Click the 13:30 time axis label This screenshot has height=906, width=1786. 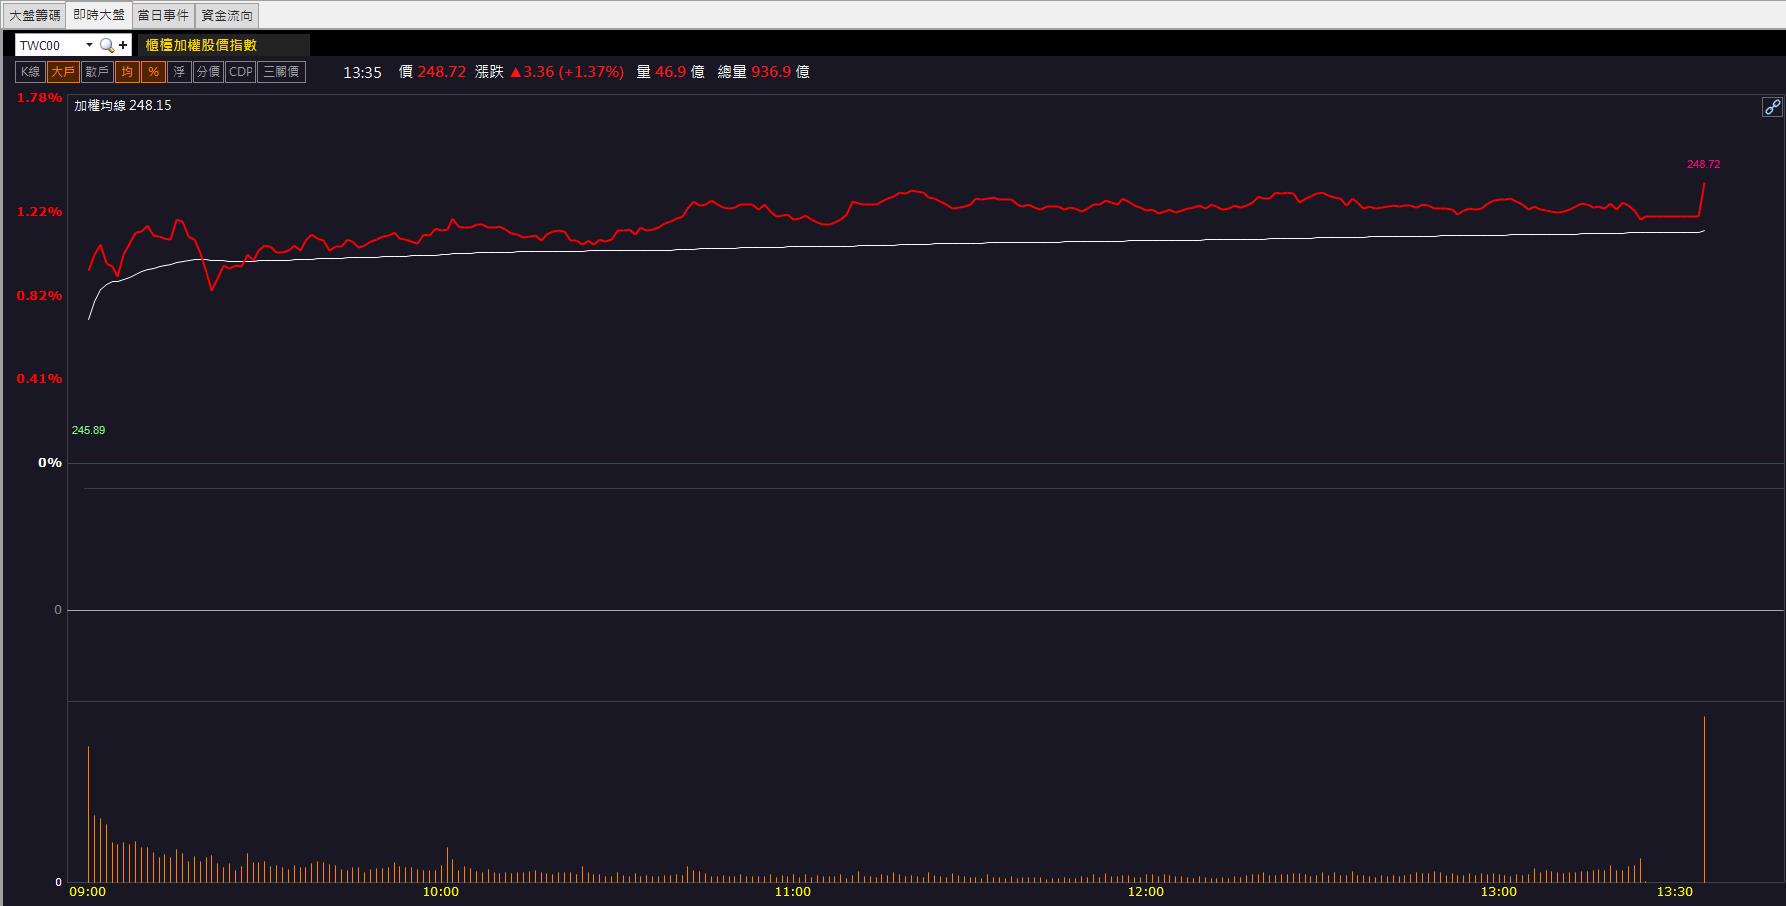(x=1675, y=892)
